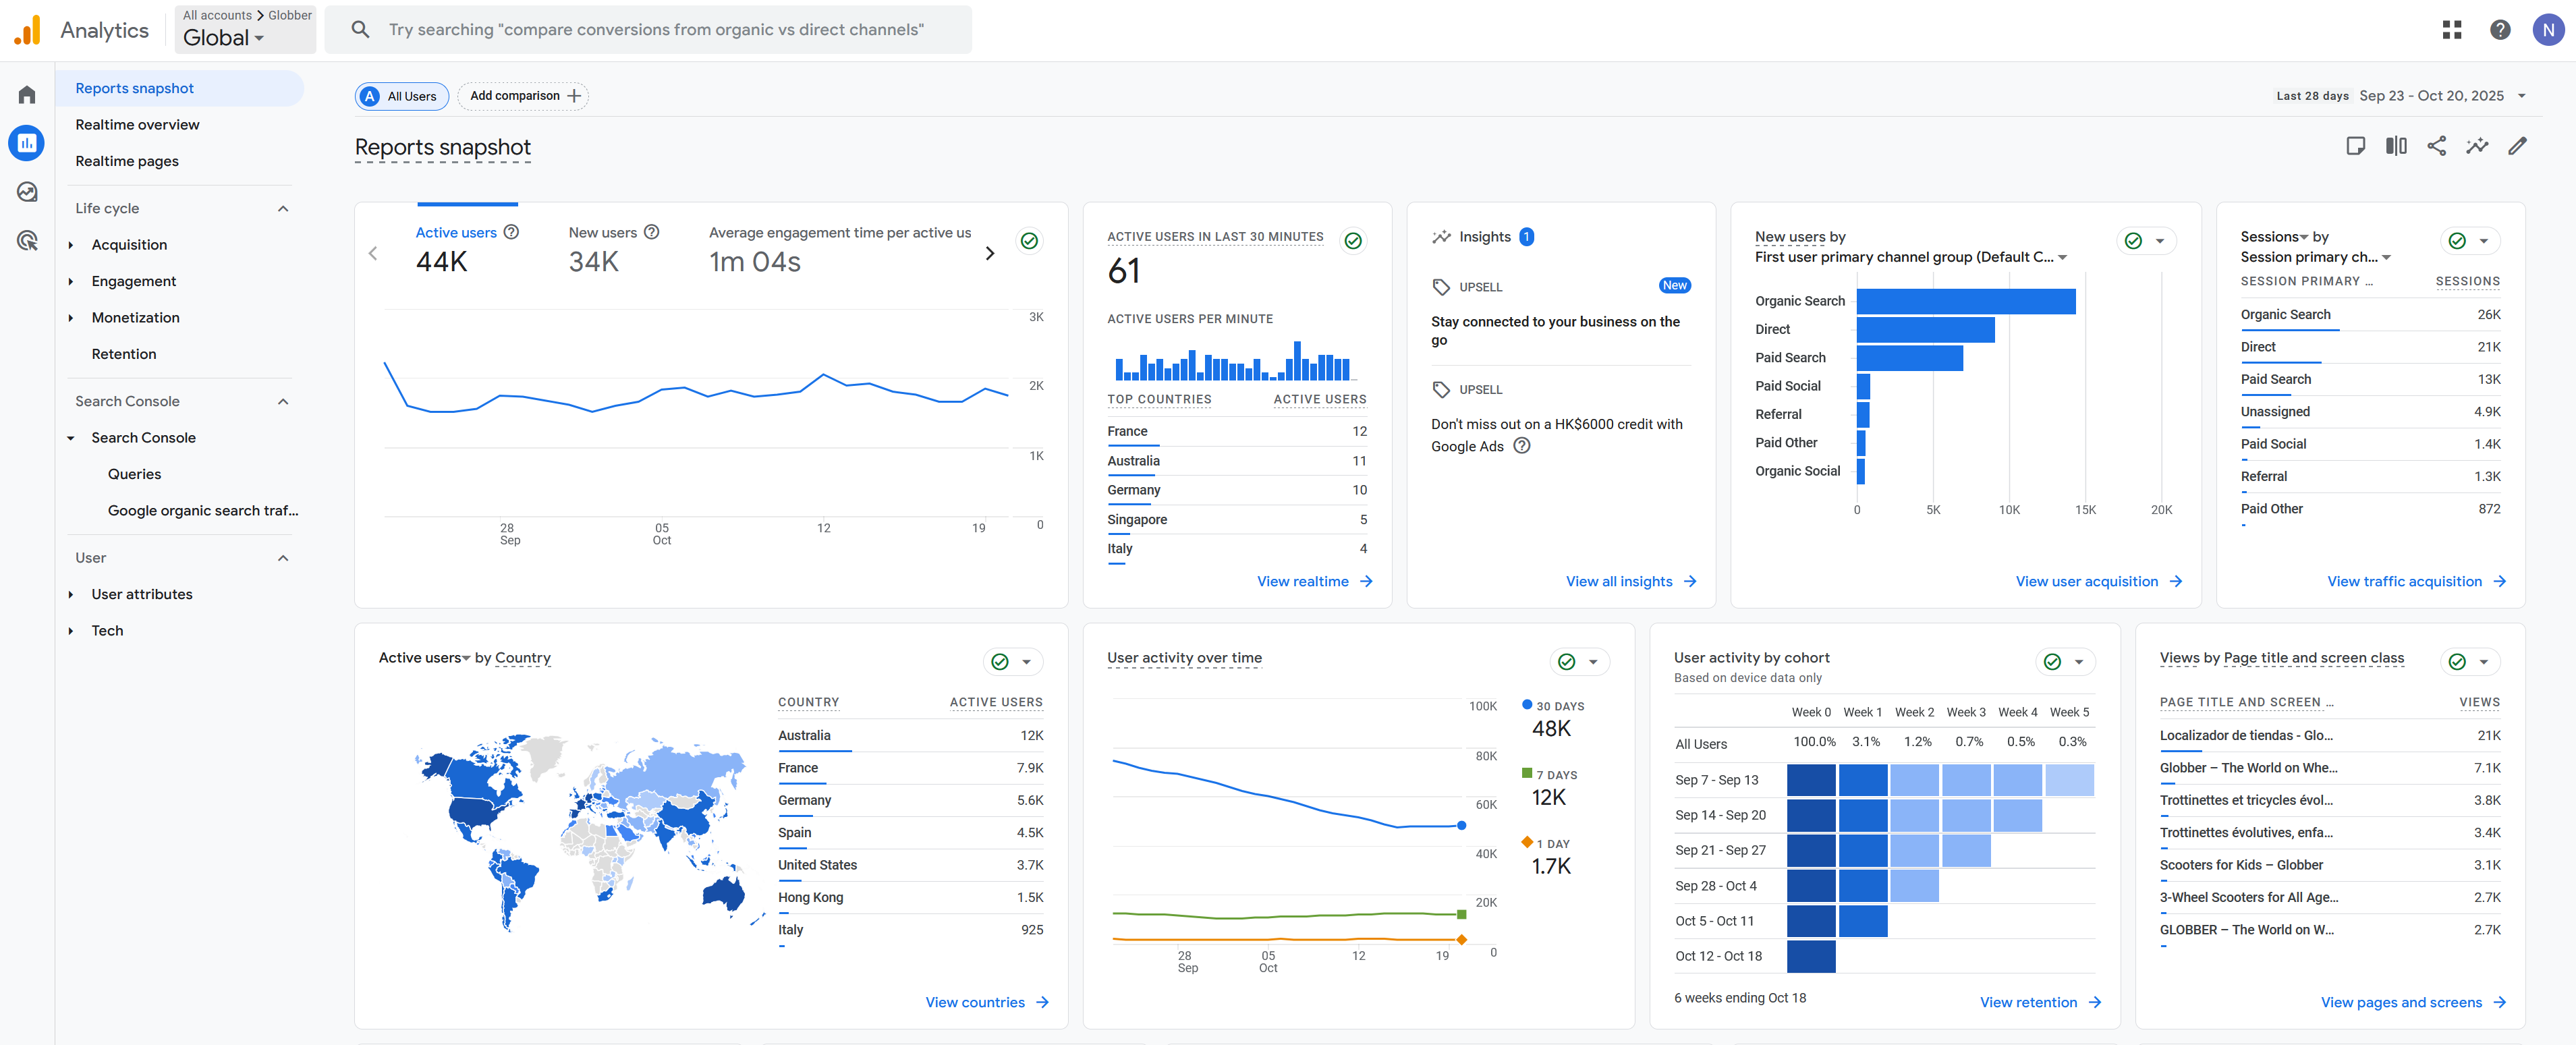Click the View retention link

coord(2040,1002)
